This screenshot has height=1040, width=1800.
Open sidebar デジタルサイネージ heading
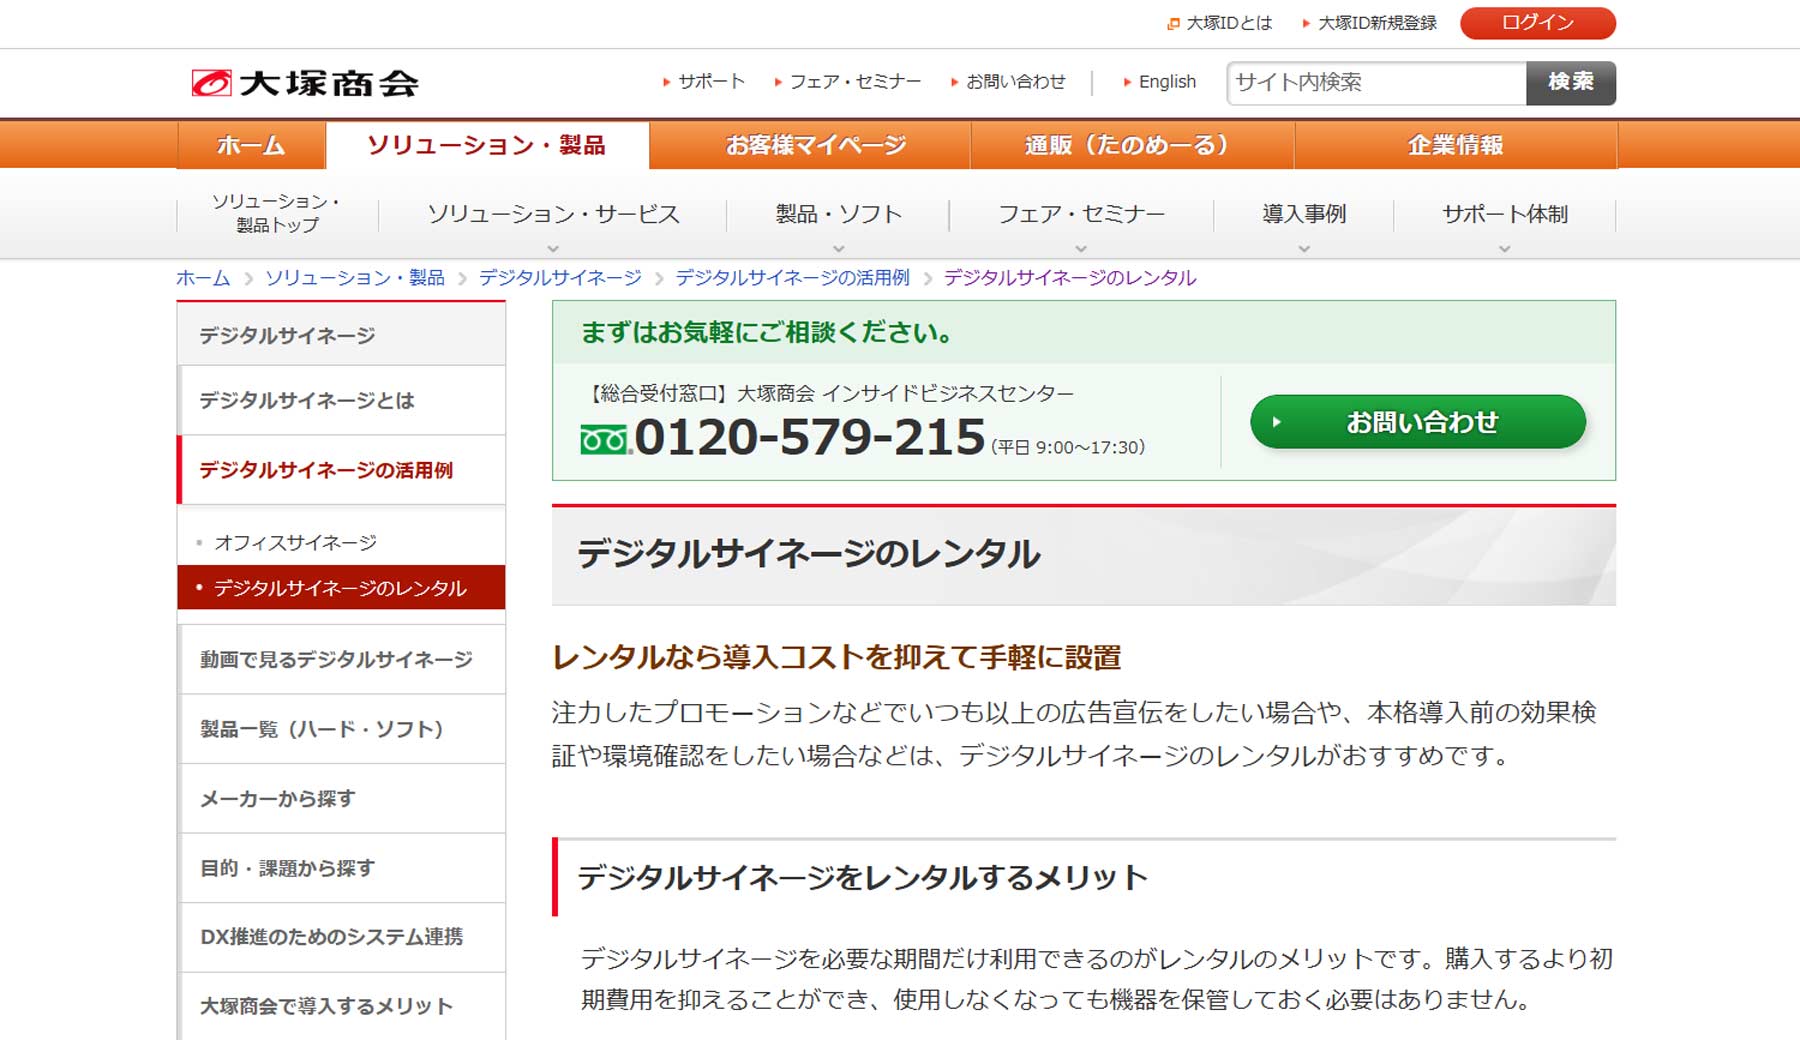pyautogui.click(x=341, y=335)
